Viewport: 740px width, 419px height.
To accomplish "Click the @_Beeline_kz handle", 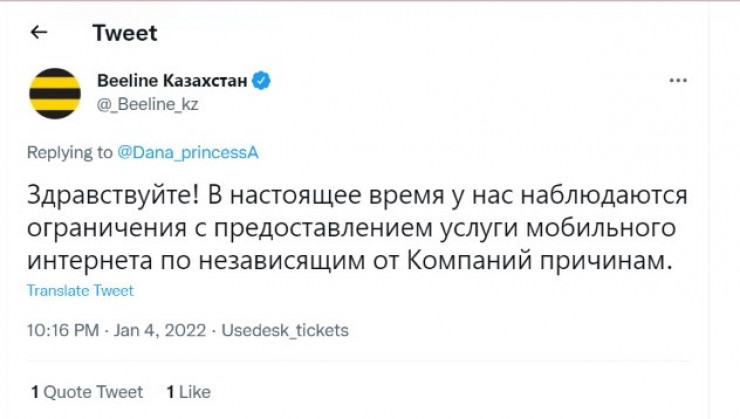I will (147, 102).
